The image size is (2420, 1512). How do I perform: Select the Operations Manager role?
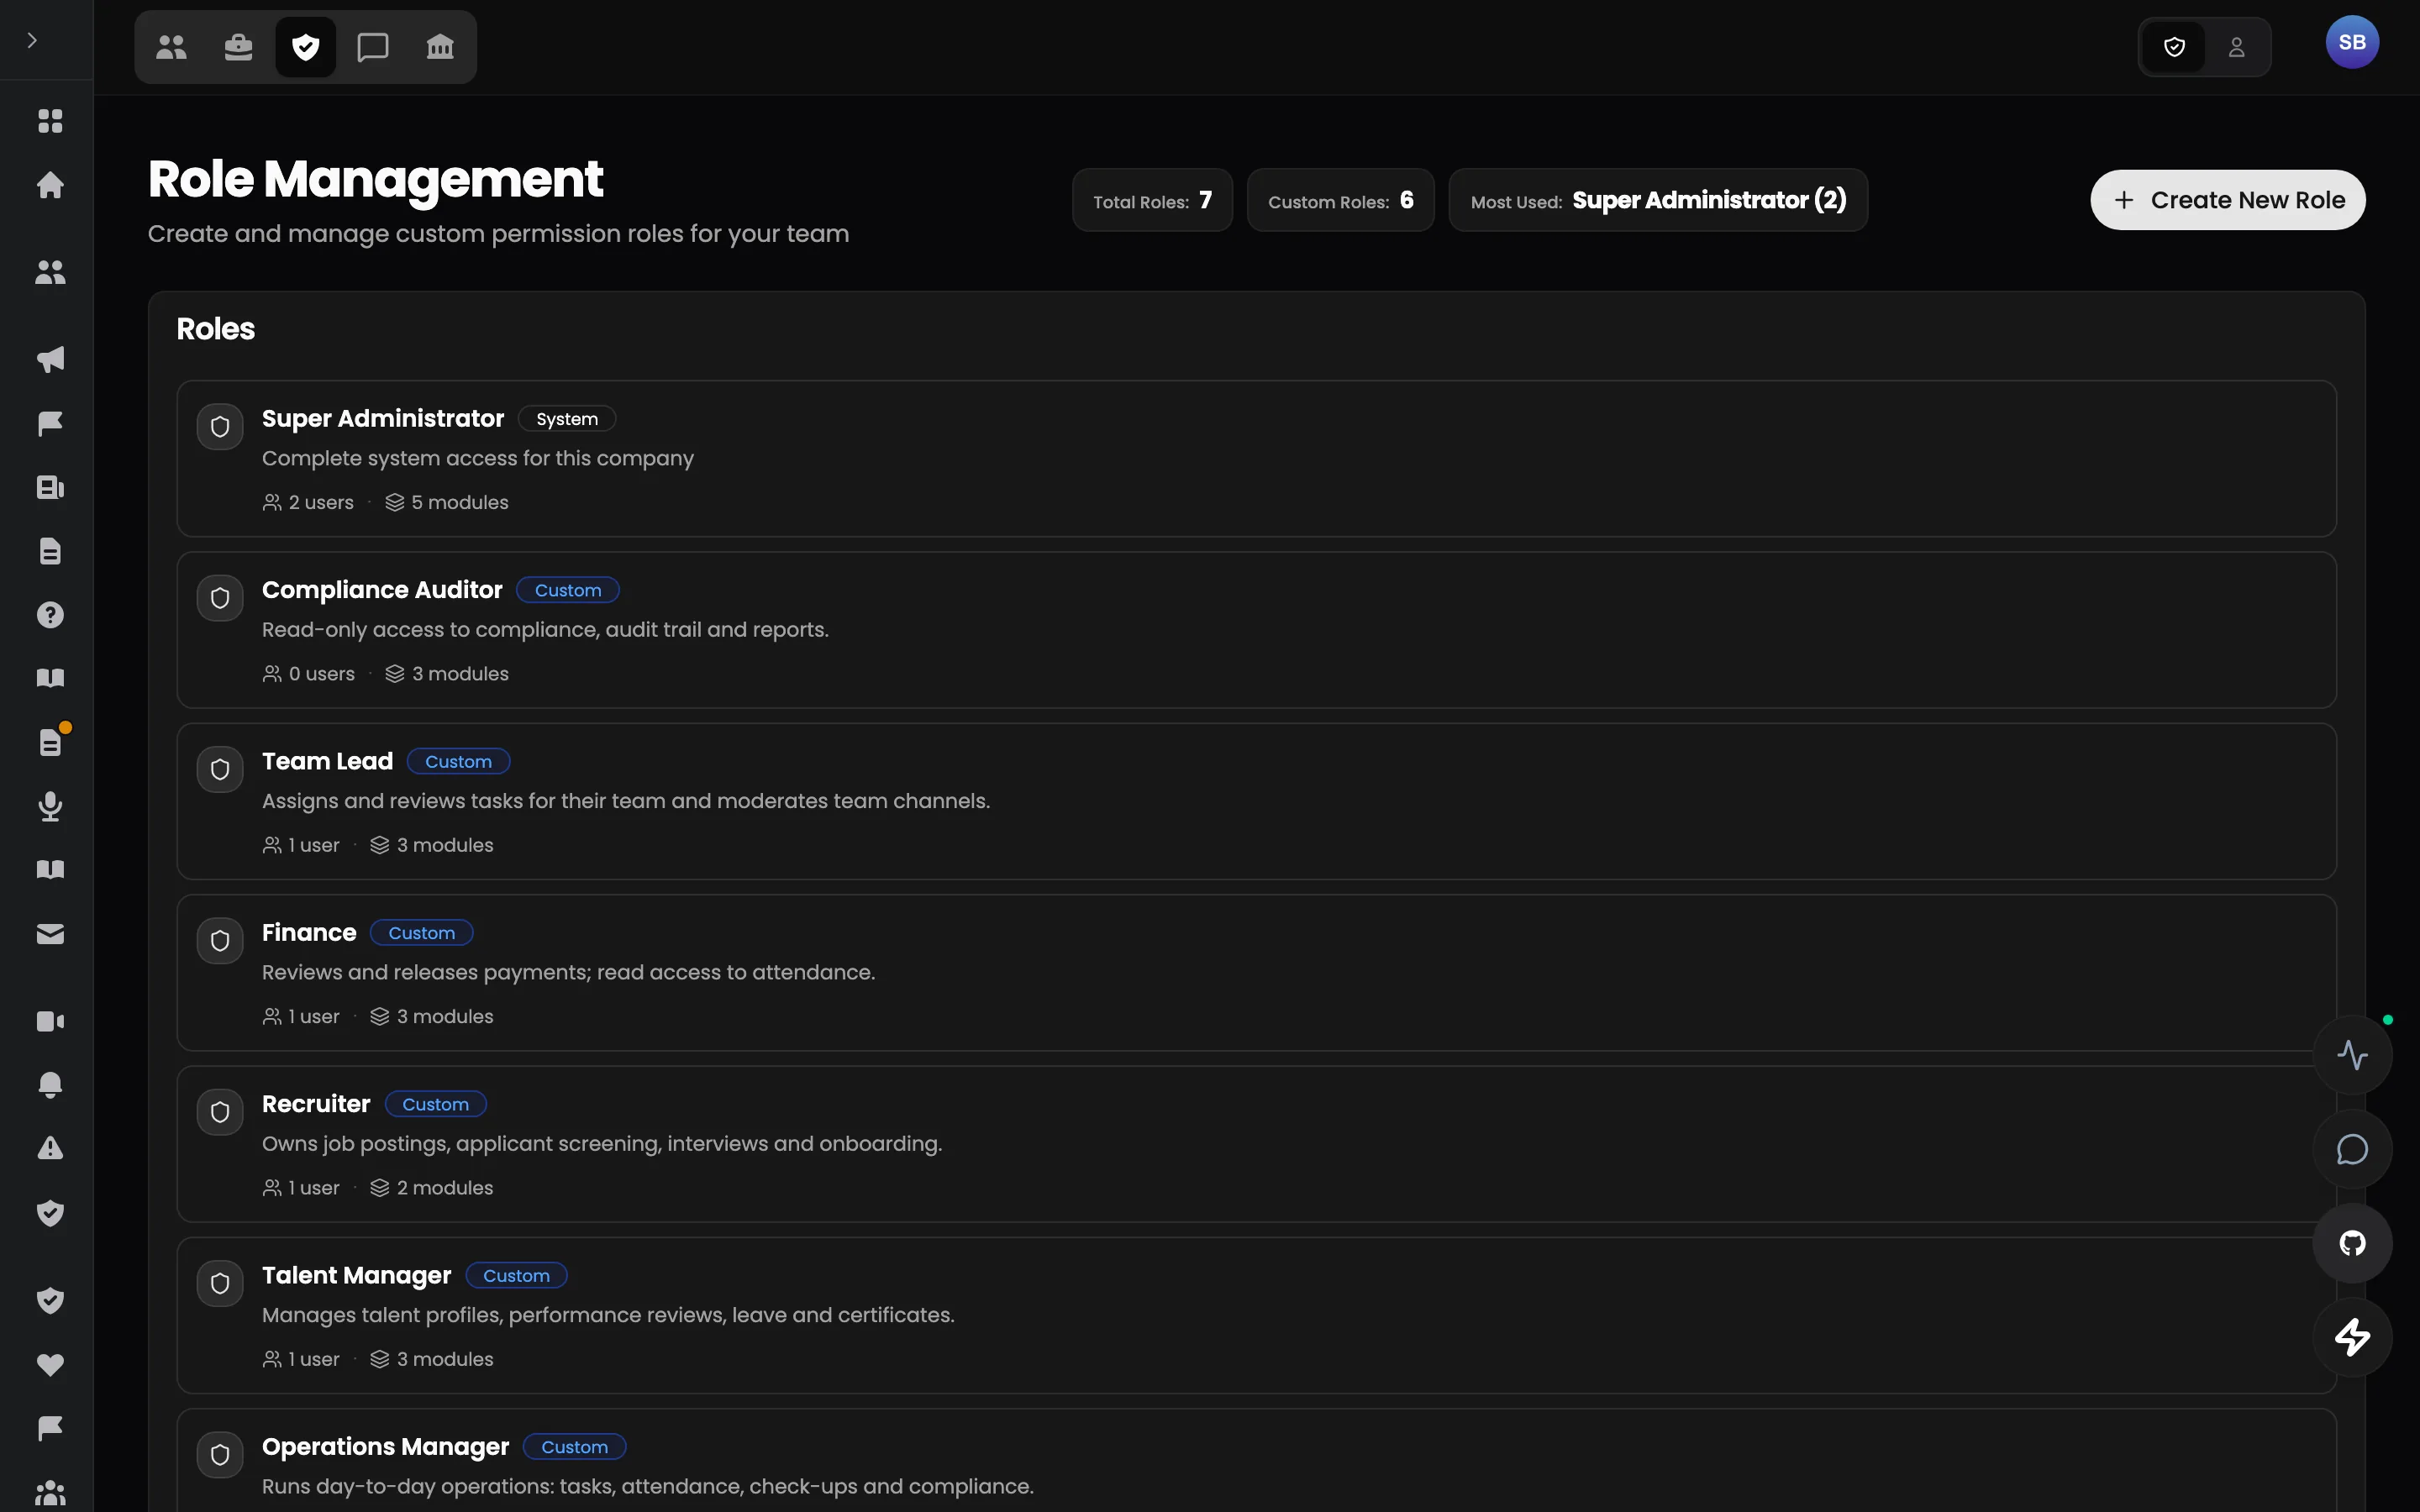[x=1256, y=1461]
